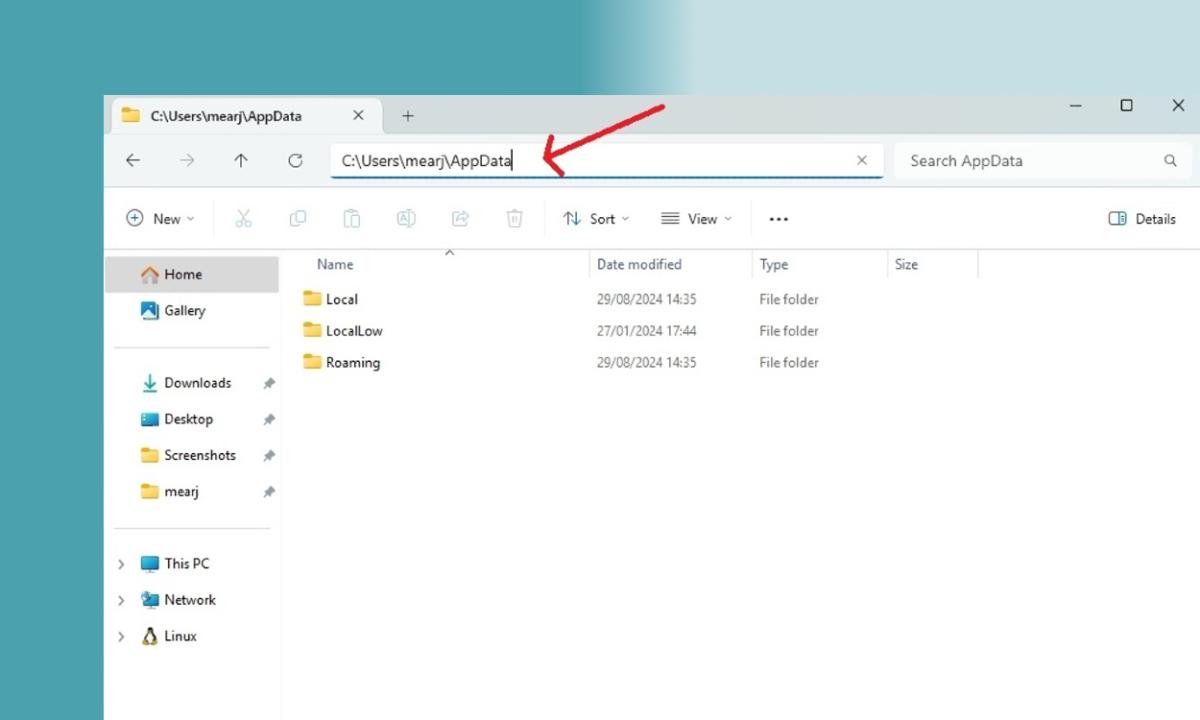Open the See more menu
1200x720 pixels.
click(778, 218)
